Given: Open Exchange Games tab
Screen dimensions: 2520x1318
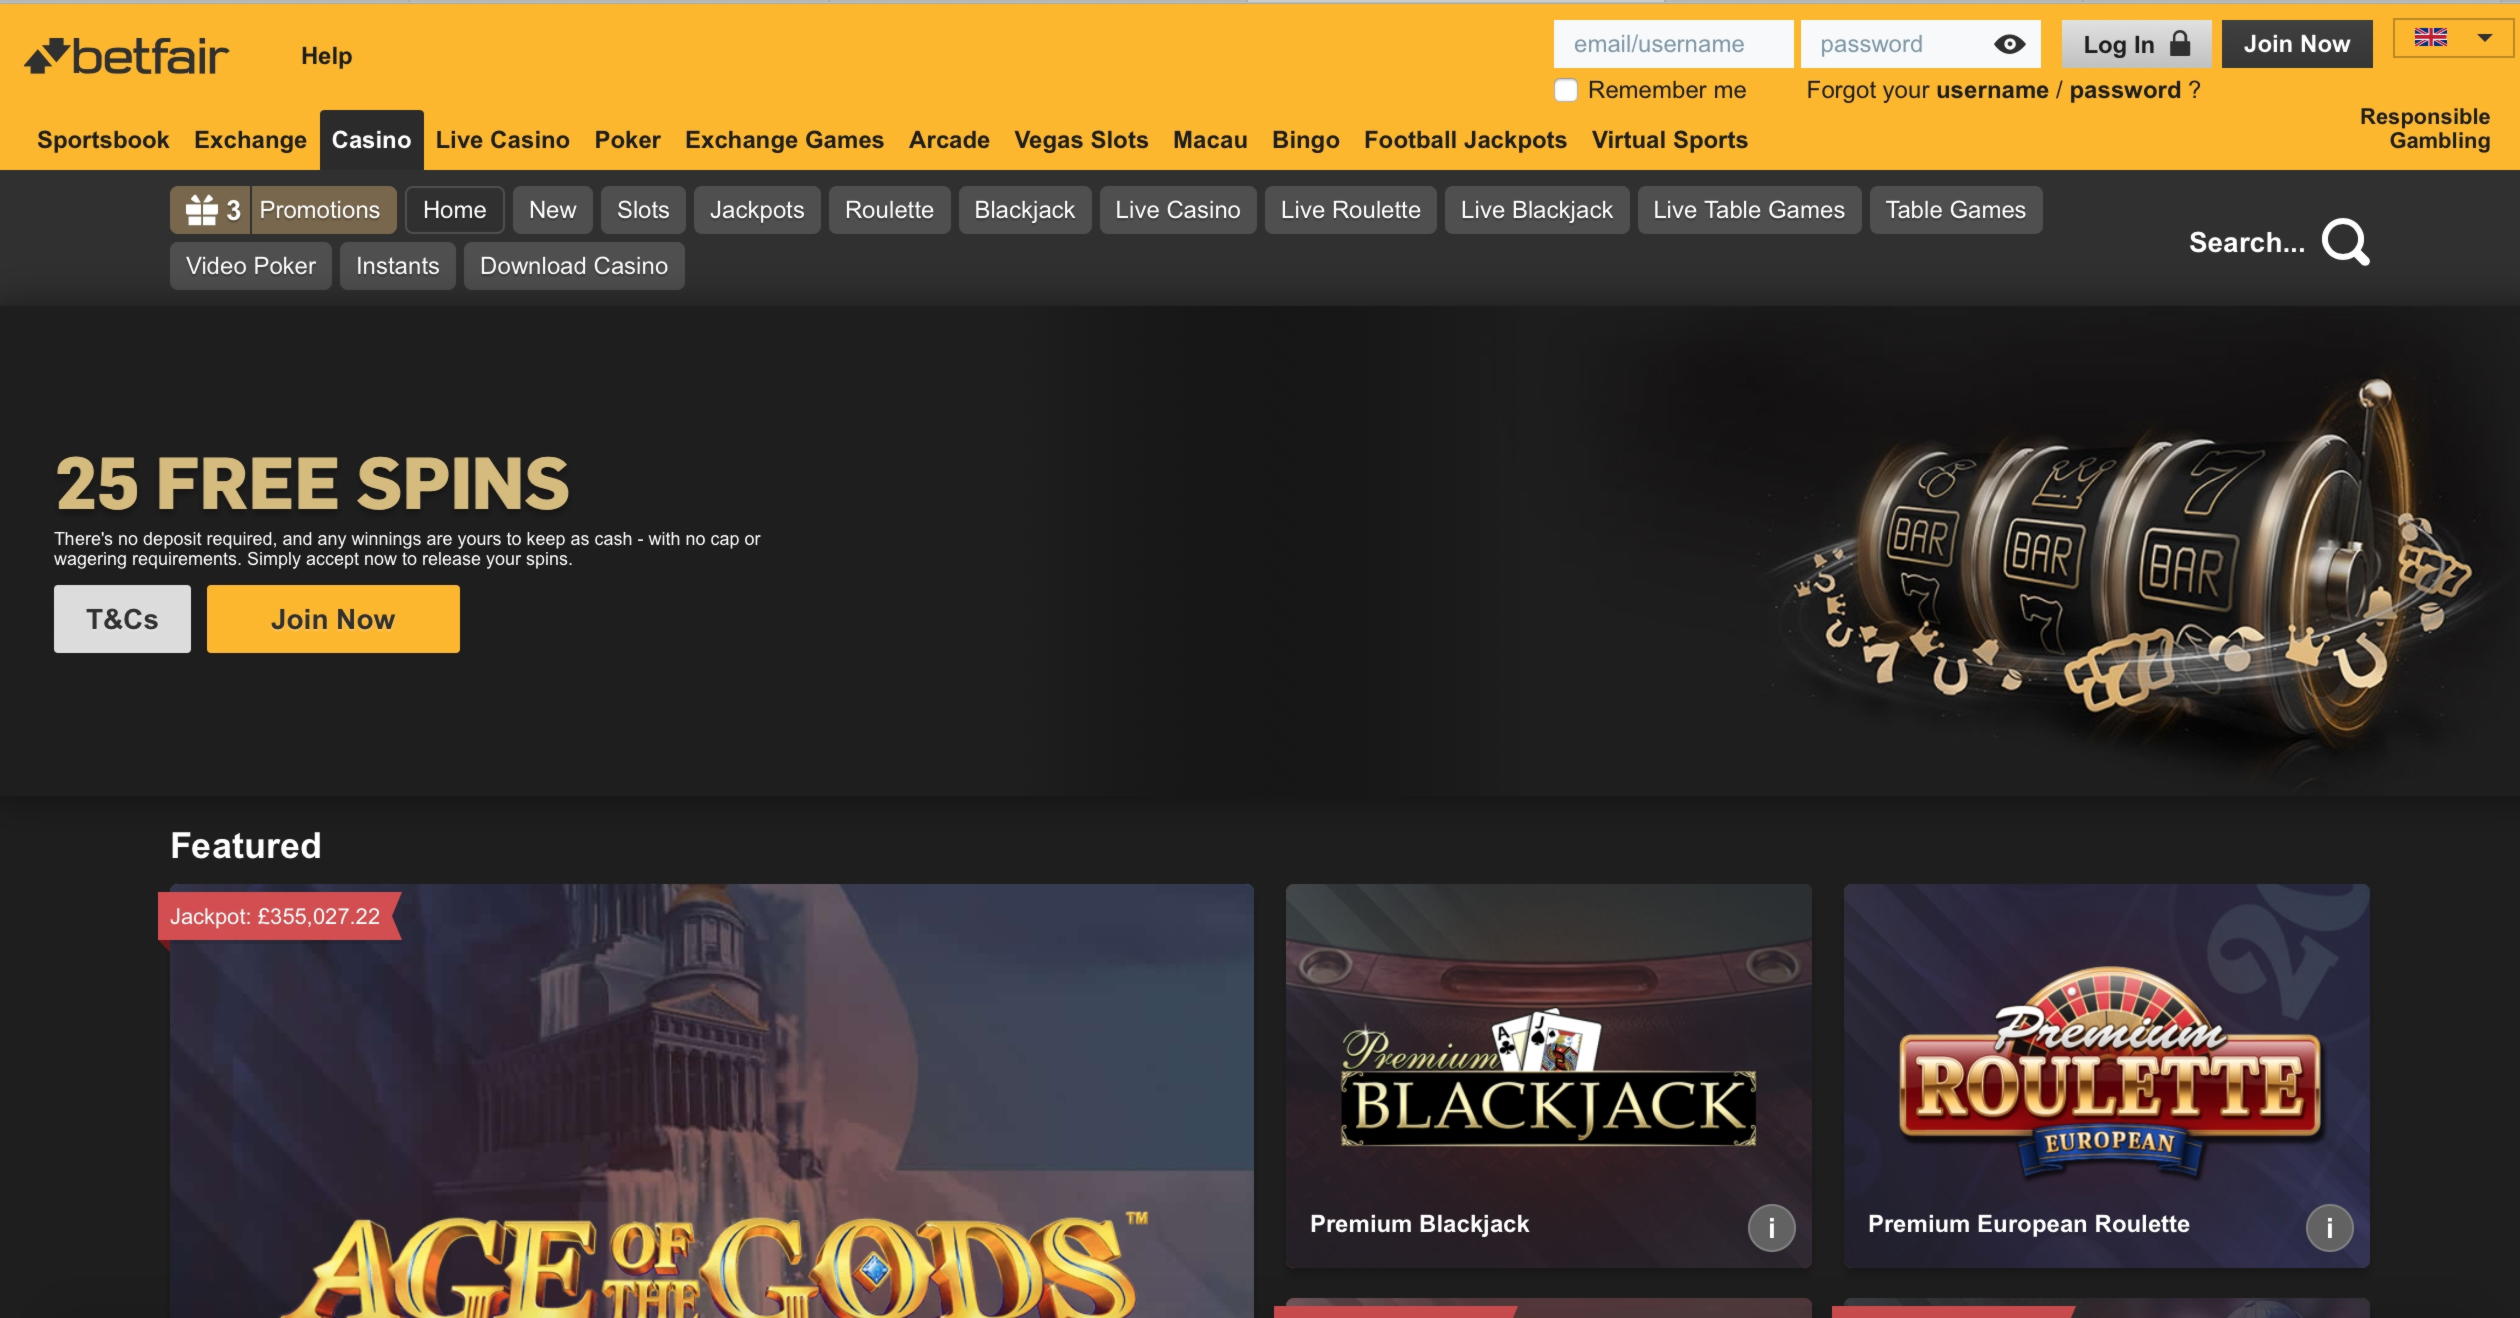Looking at the screenshot, I should click(784, 140).
